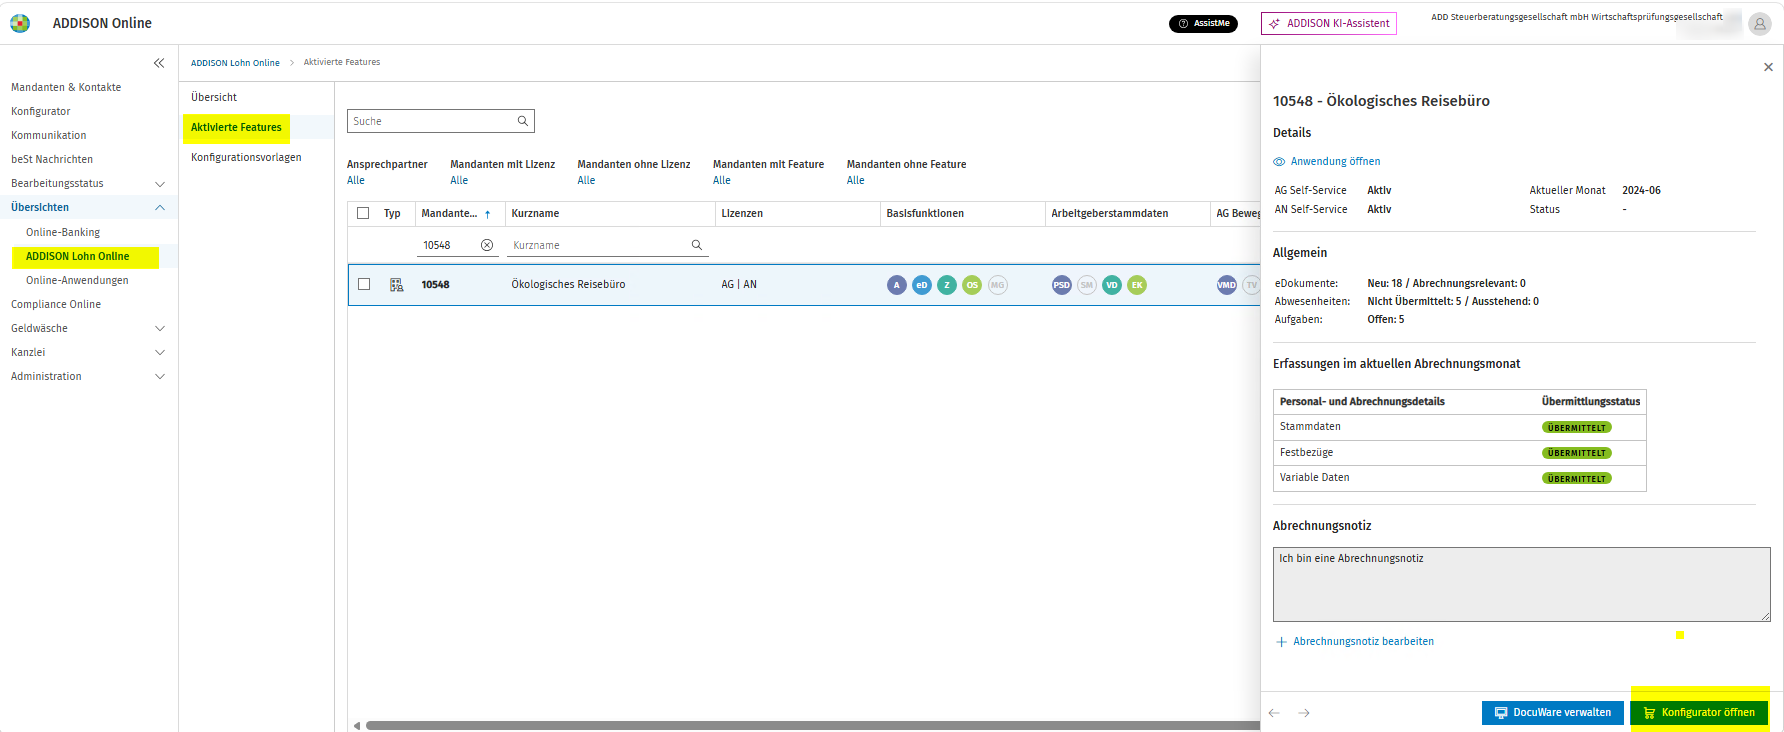1784x732 pixels.
Task: Click the greyed-out "MG" badge
Action: pyautogui.click(x=997, y=285)
